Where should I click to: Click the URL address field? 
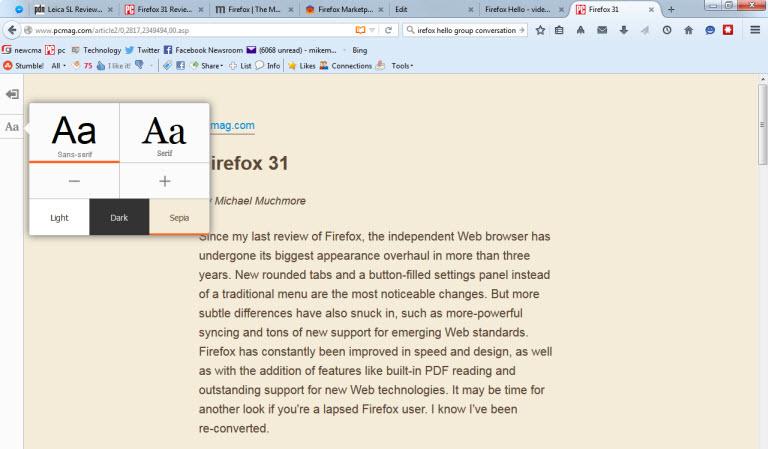[x=193, y=30]
